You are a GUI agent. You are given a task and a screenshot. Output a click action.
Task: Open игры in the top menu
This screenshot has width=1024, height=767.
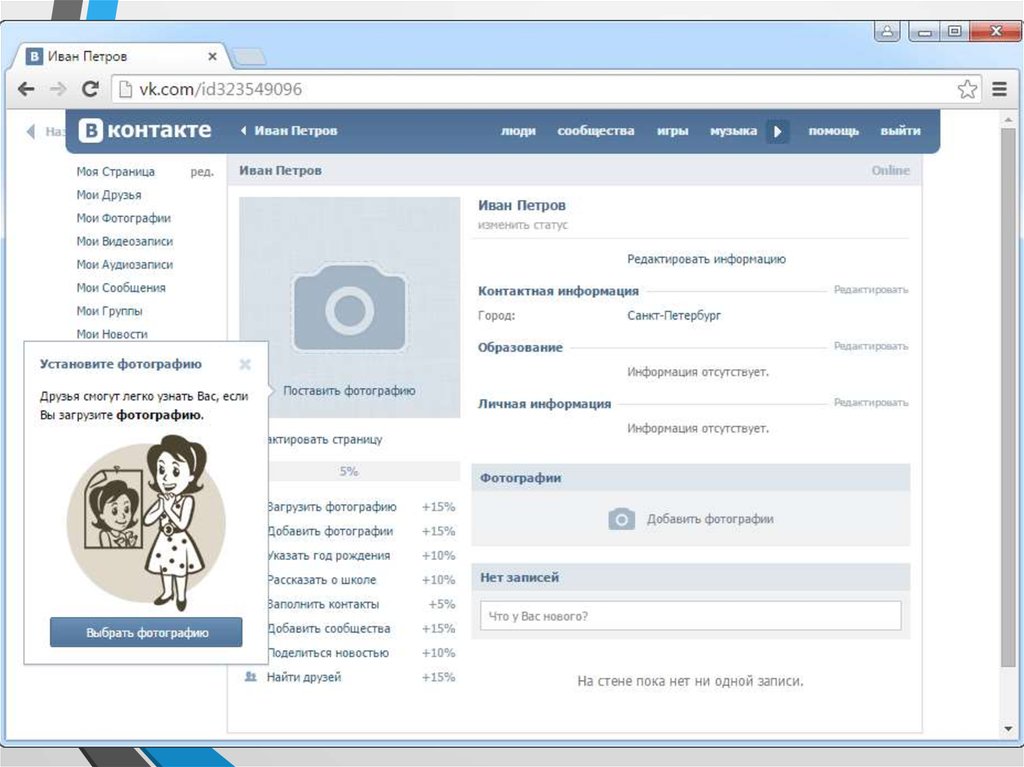[x=672, y=131]
